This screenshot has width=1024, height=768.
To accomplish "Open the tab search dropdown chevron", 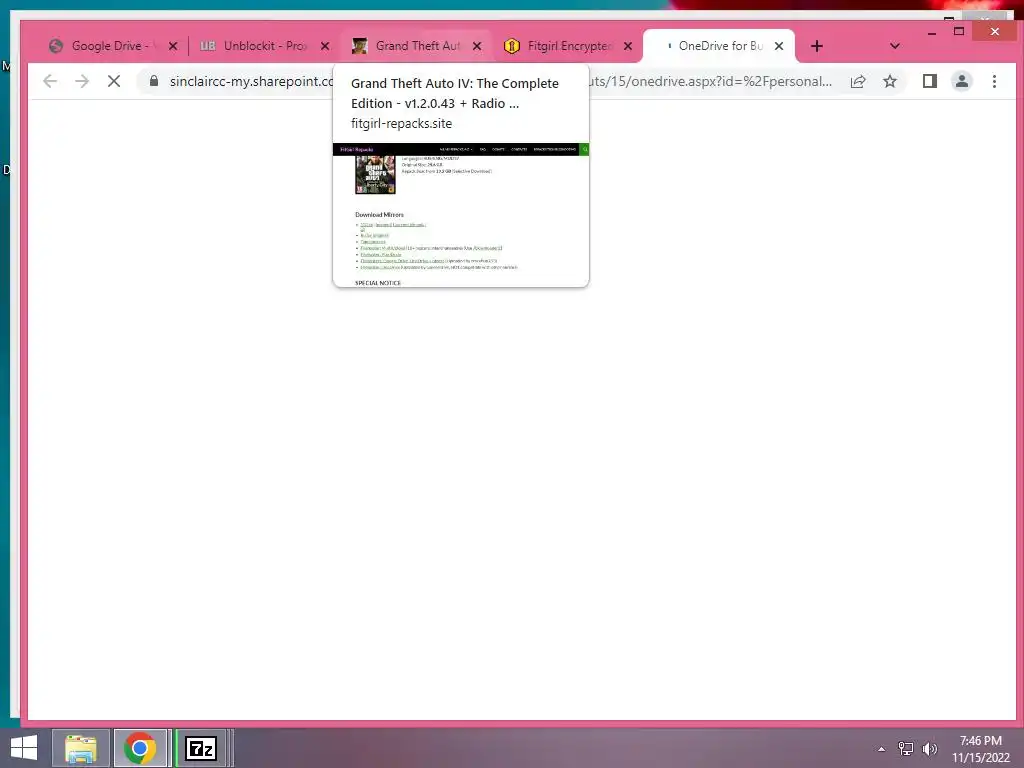I will coord(895,46).
